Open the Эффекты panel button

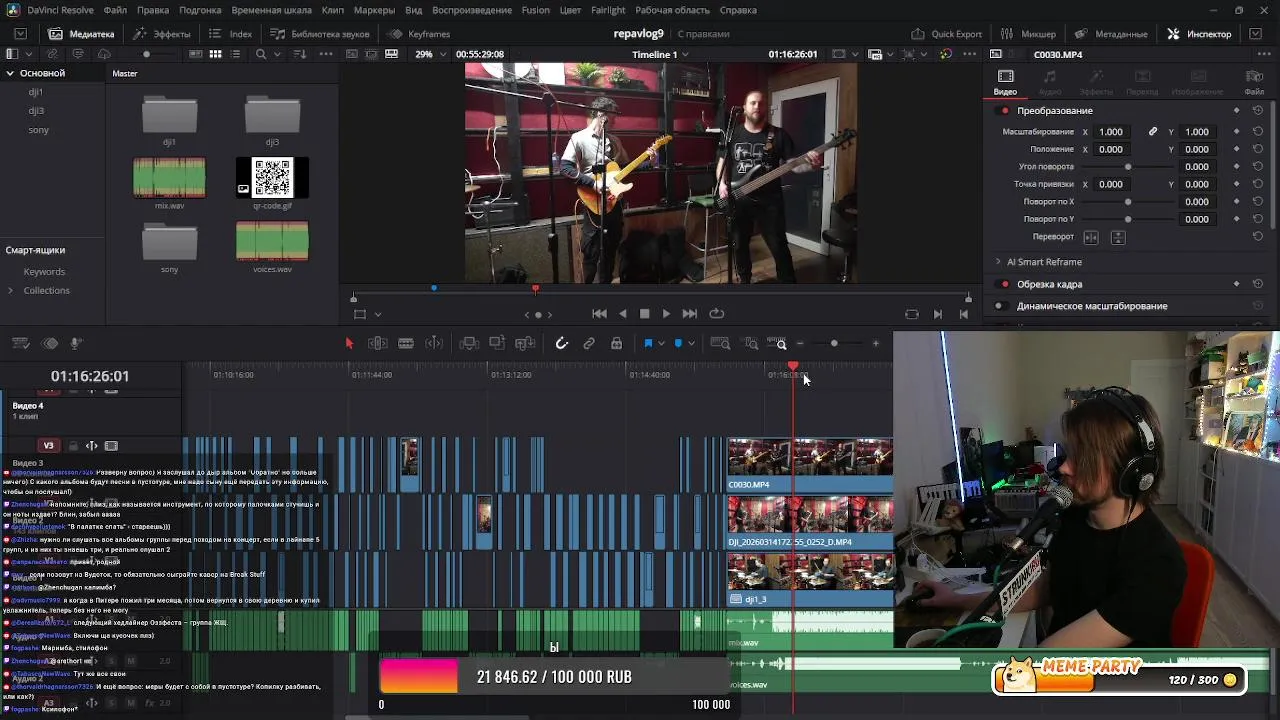click(x=163, y=34)
